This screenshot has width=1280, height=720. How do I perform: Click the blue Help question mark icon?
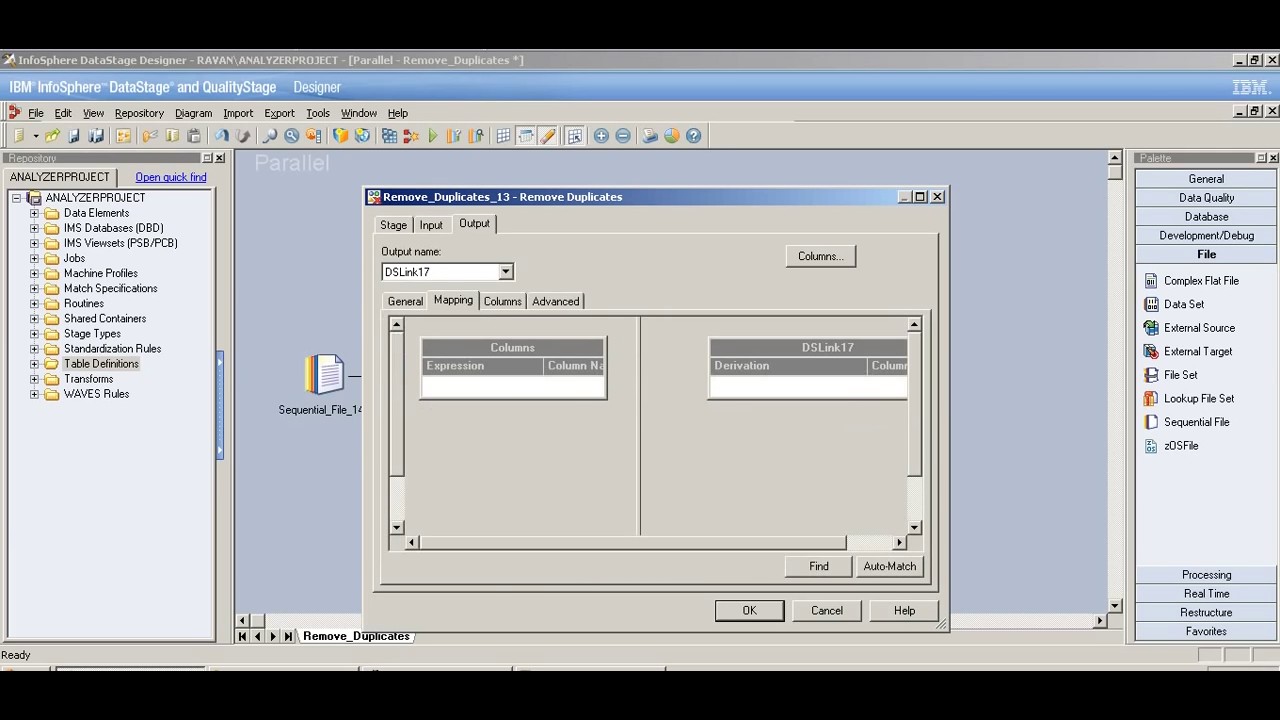694,136
